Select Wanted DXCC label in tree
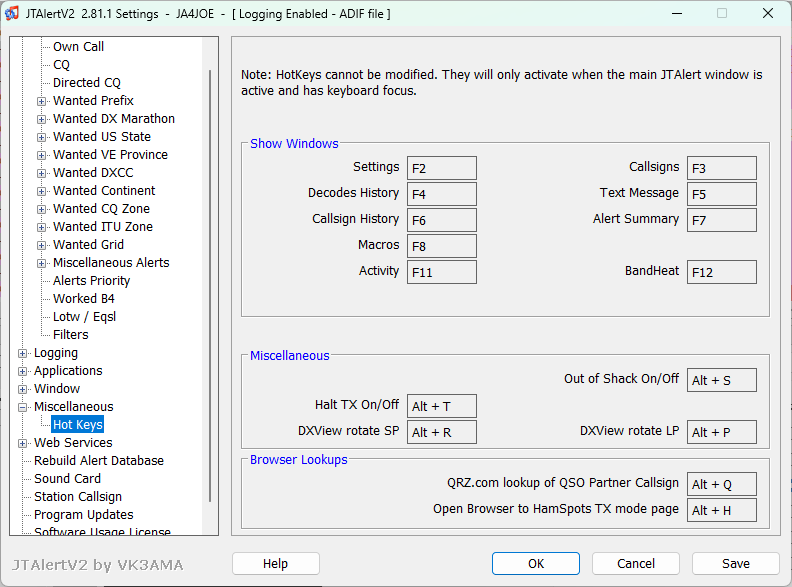 tap(93, 173)
